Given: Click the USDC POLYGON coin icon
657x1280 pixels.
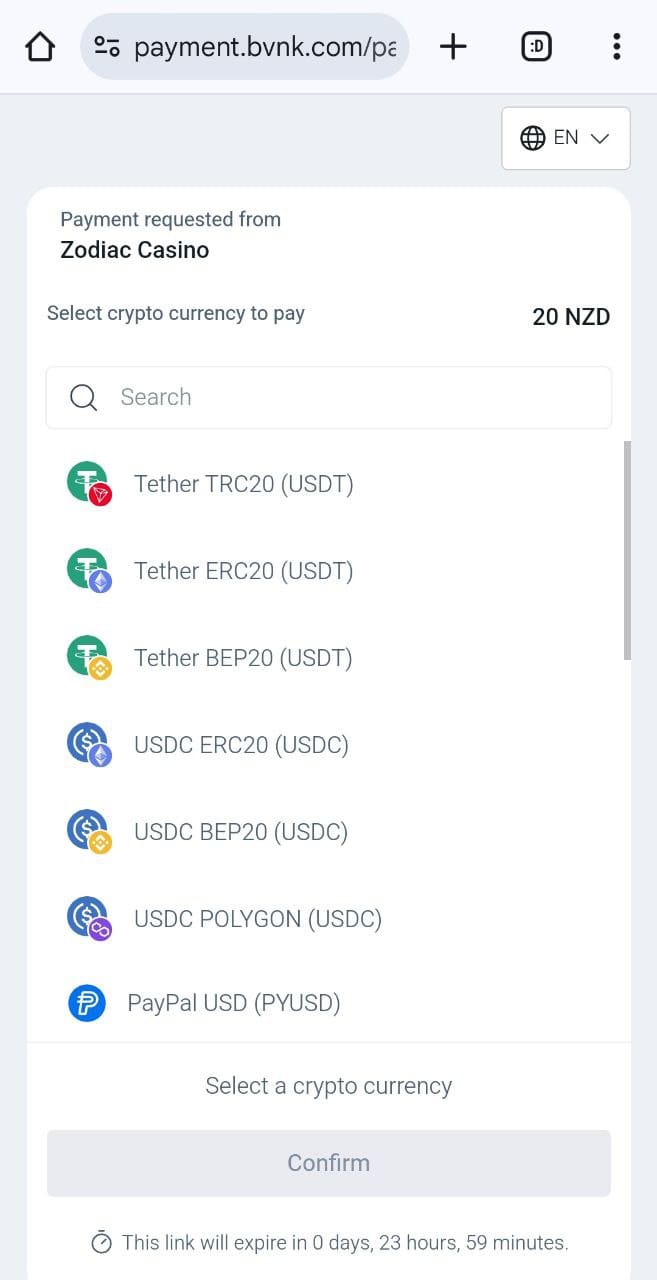Looking at the screenshot, I should coord(88,918).
